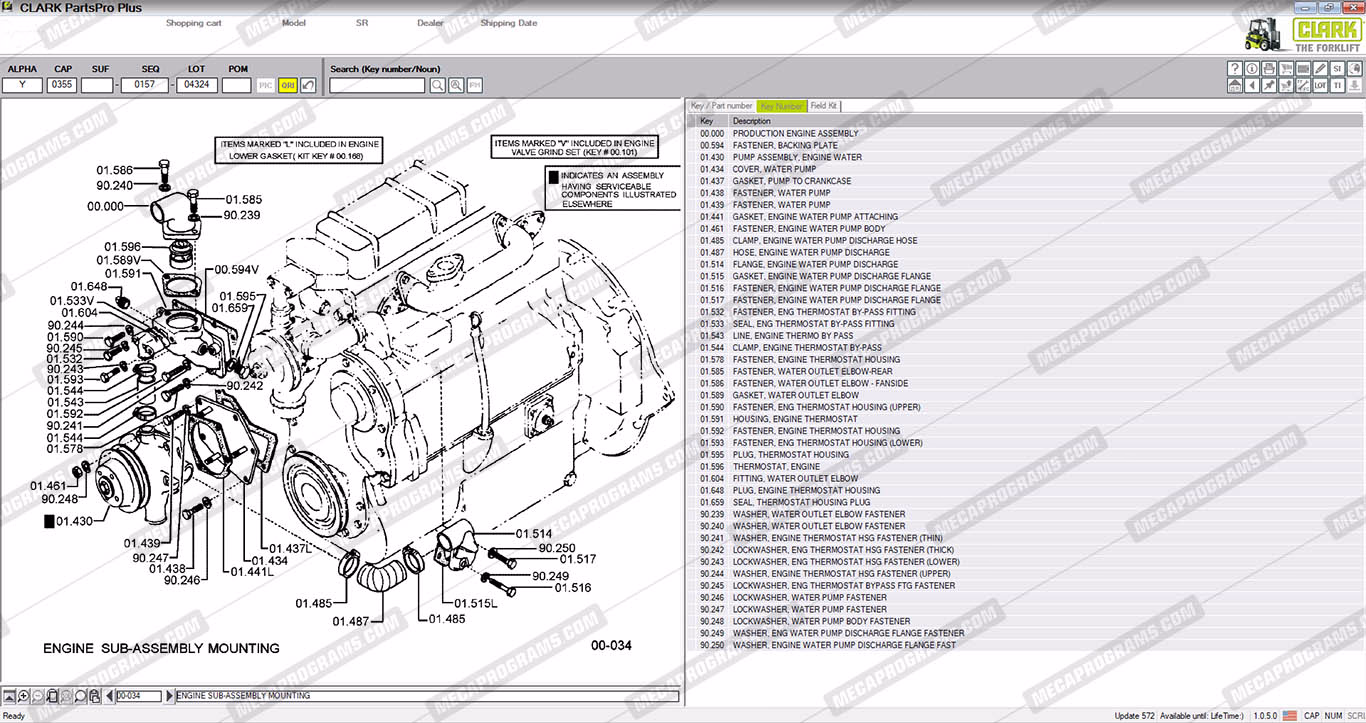
Task: Open the Shipping Date menu
Action: pos(509,23)
